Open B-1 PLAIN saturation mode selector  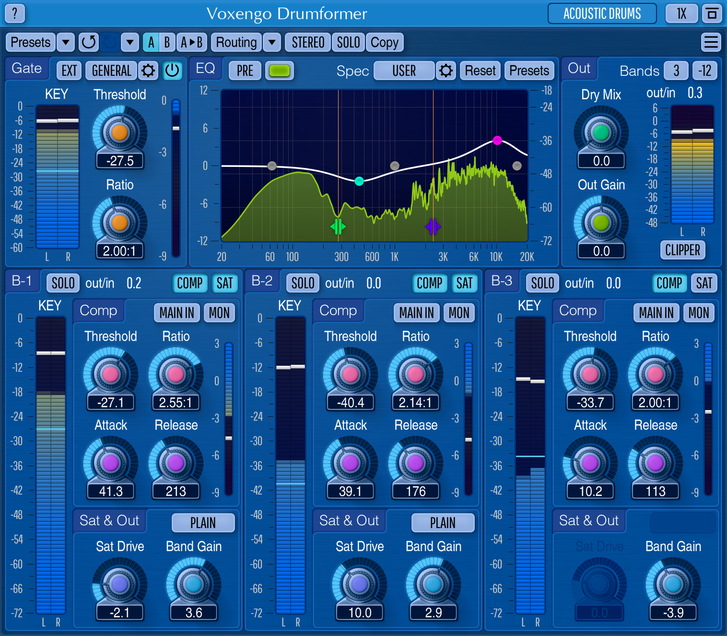203,523
